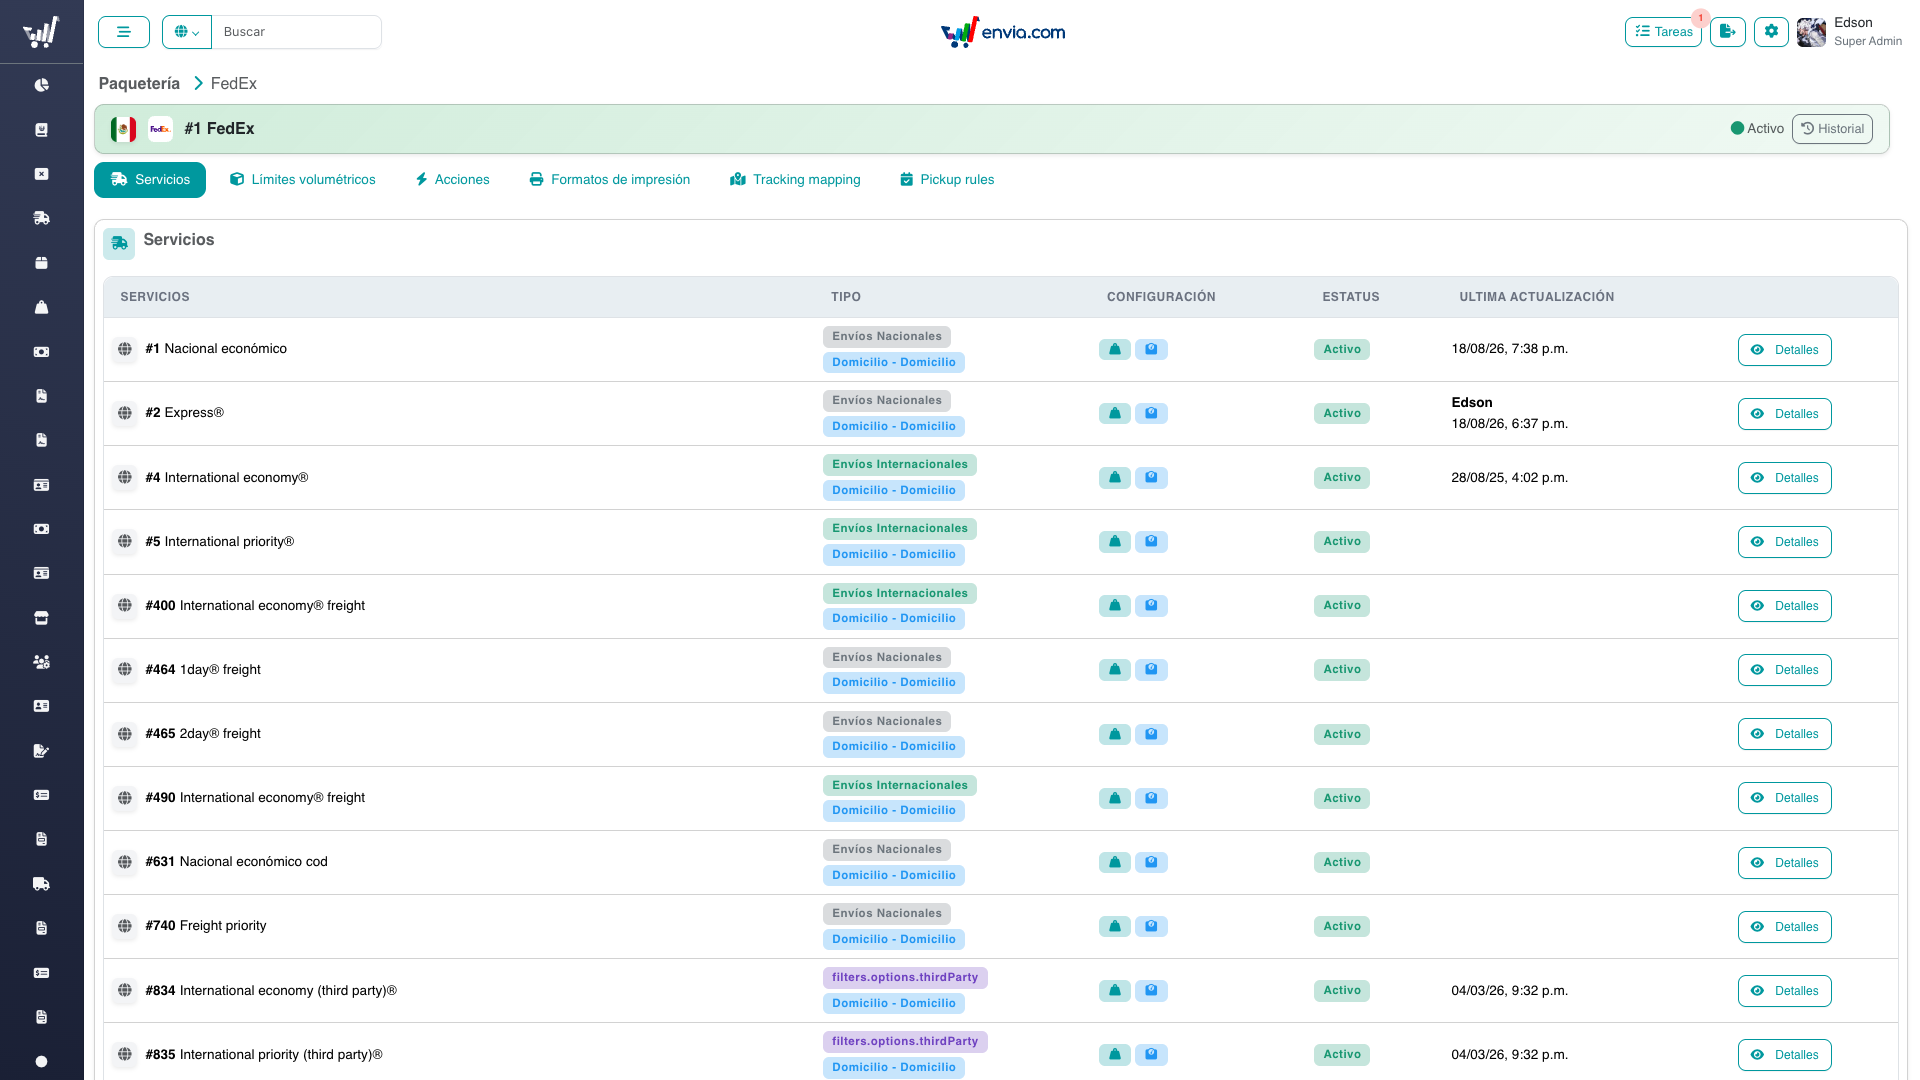Screen dimensions: 1920x1080
Task: Click "filters.options.thirdParty" tag on #834 row
Action: click(905, 978)
